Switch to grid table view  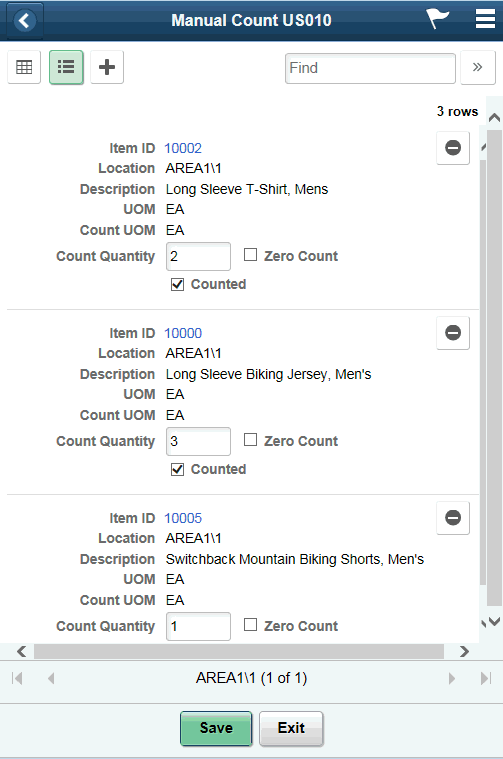24,67
